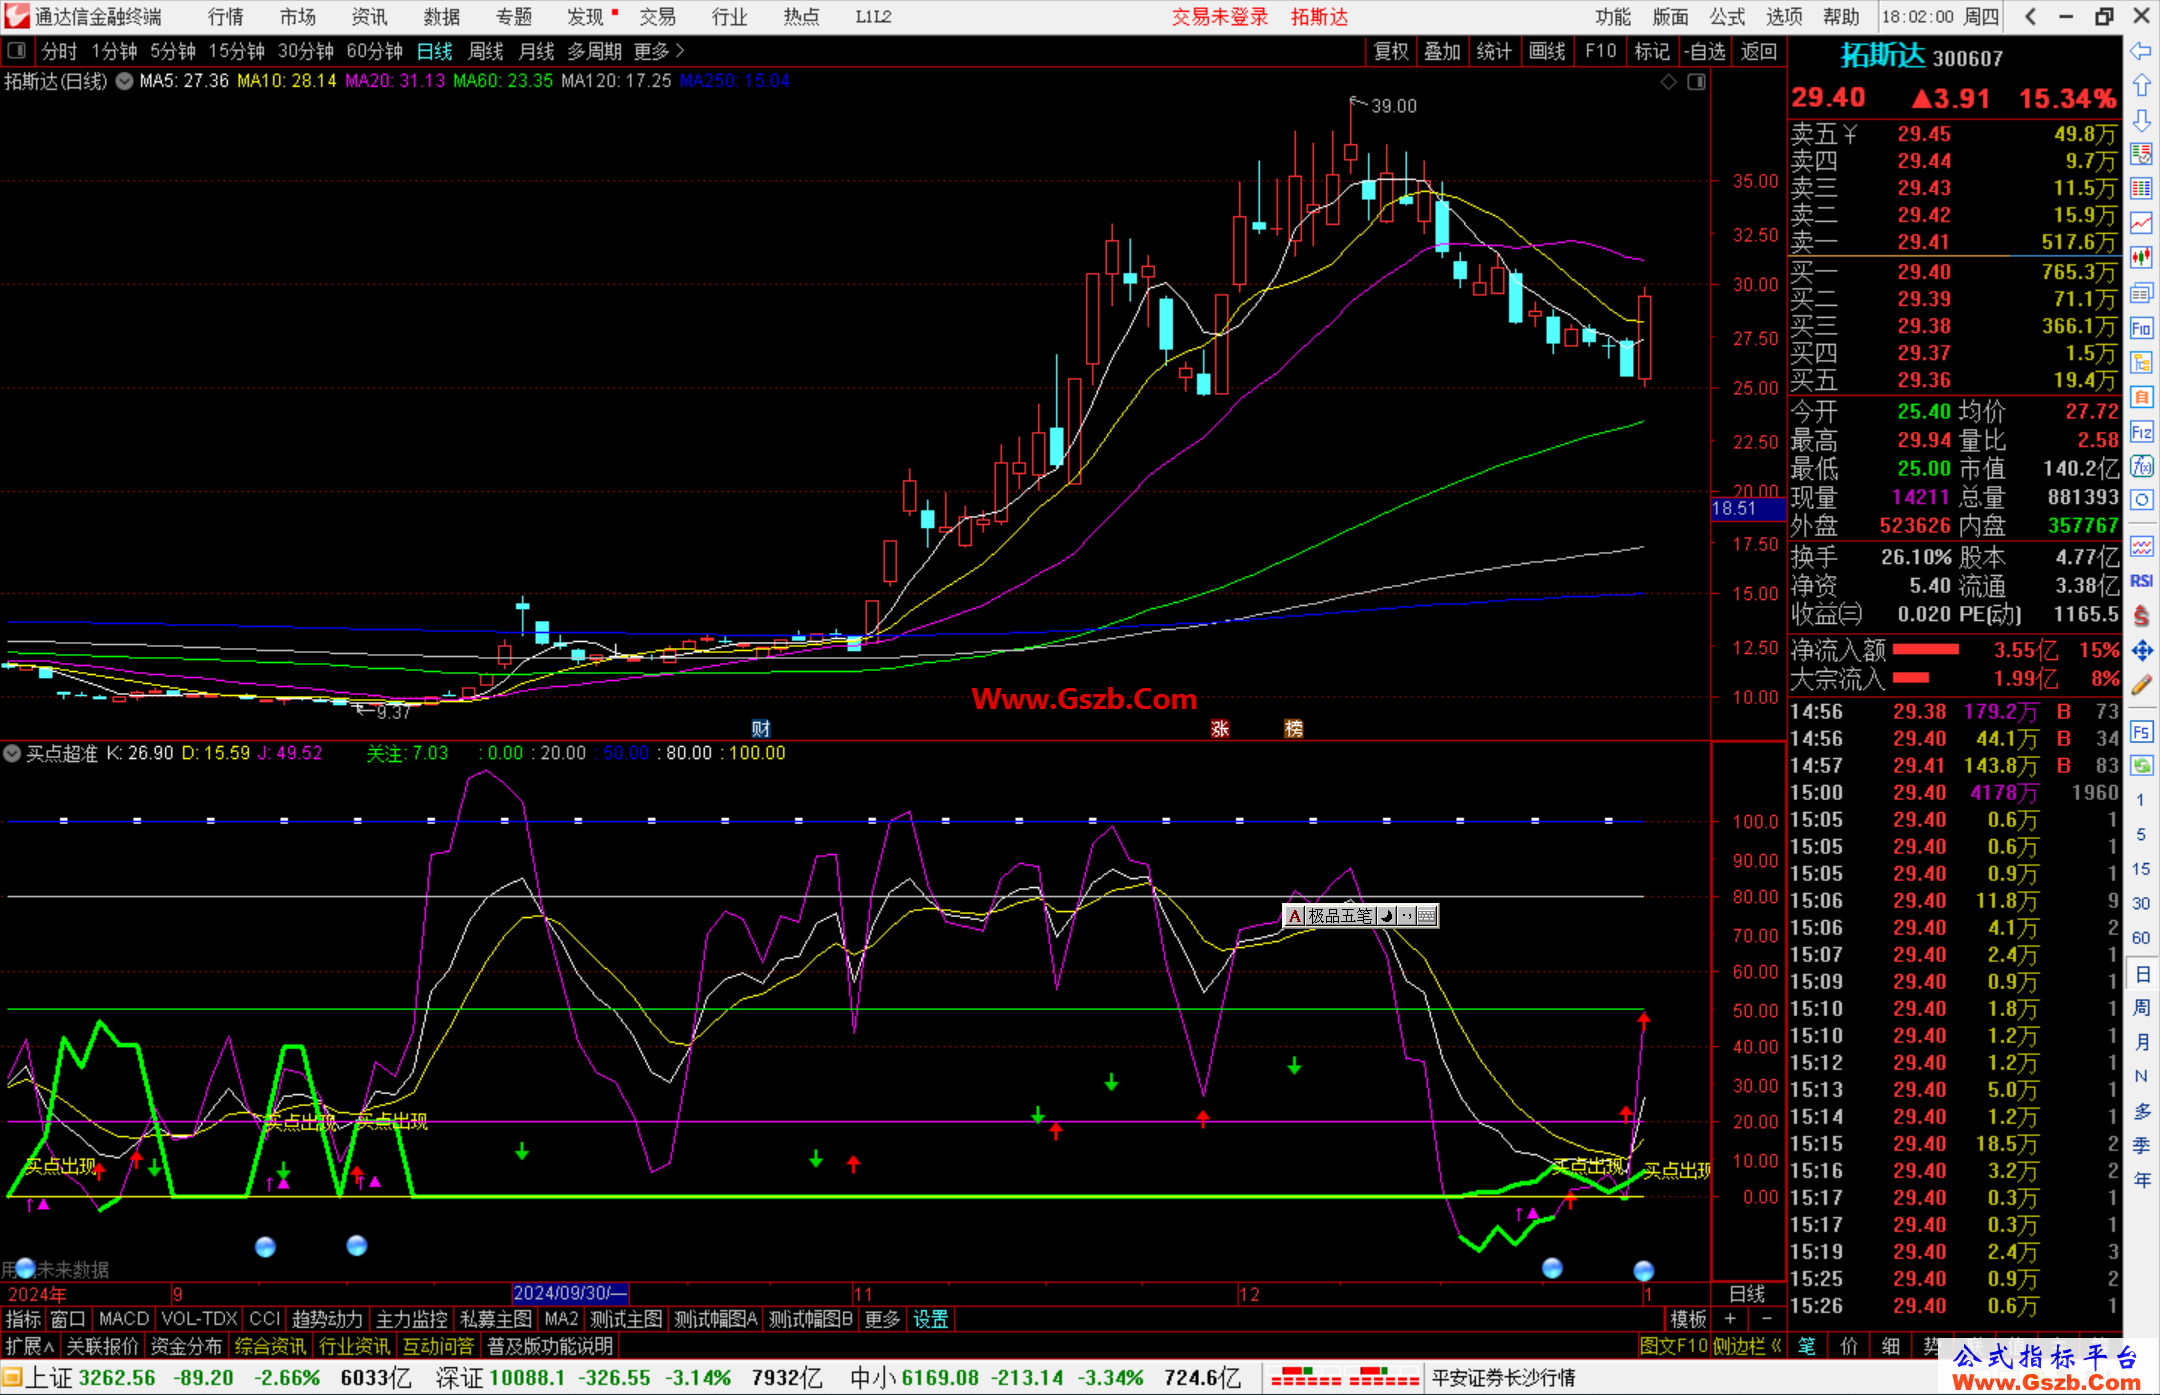Select 15 minute period in right sidebar
Image resolution: width=2160 pixels, height=1395 pixels.
2141,869
